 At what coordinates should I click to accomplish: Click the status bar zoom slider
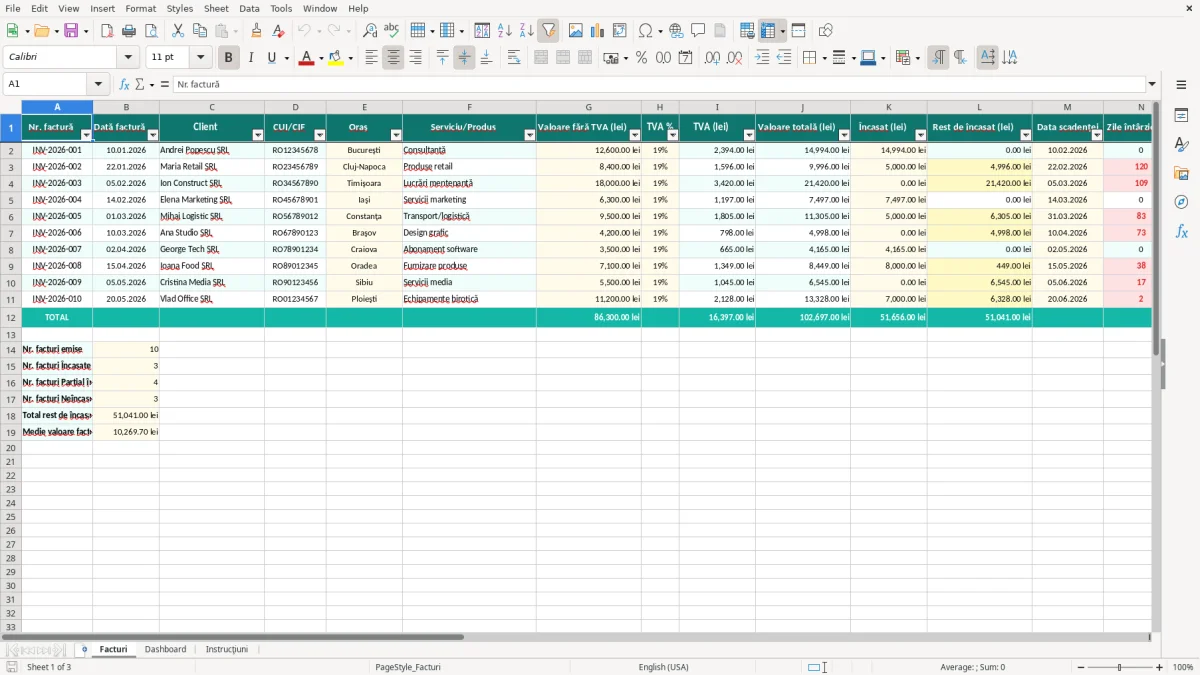[1120, 667]
